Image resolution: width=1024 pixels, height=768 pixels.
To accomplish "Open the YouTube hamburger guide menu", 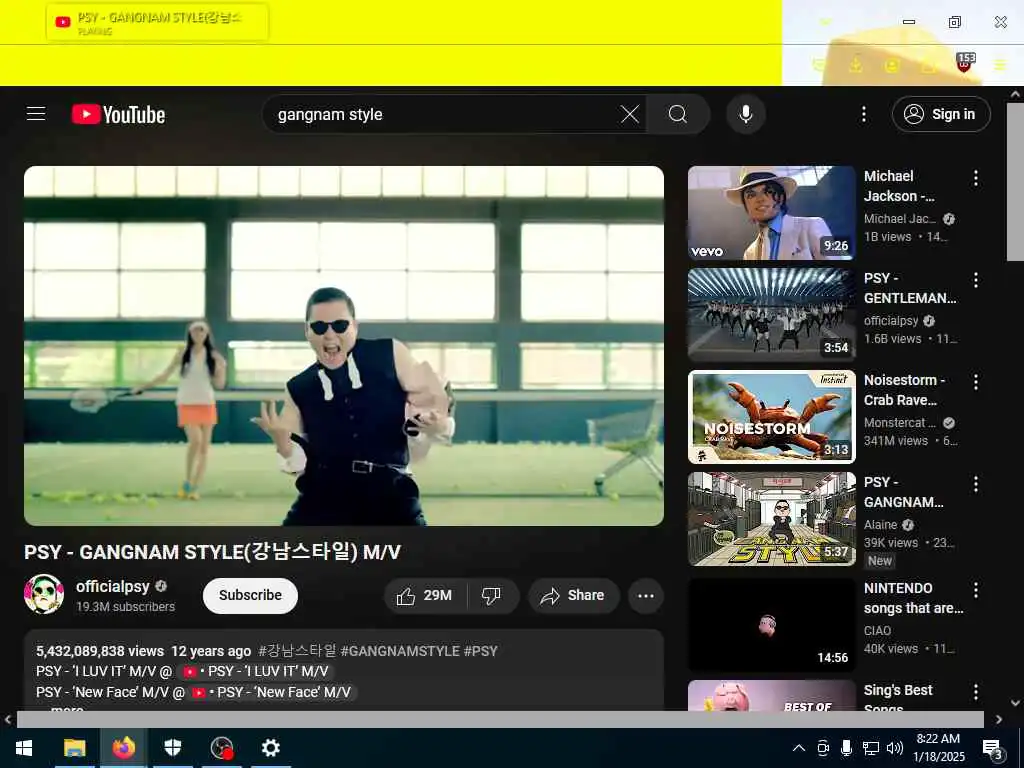I will click(36, 114).
